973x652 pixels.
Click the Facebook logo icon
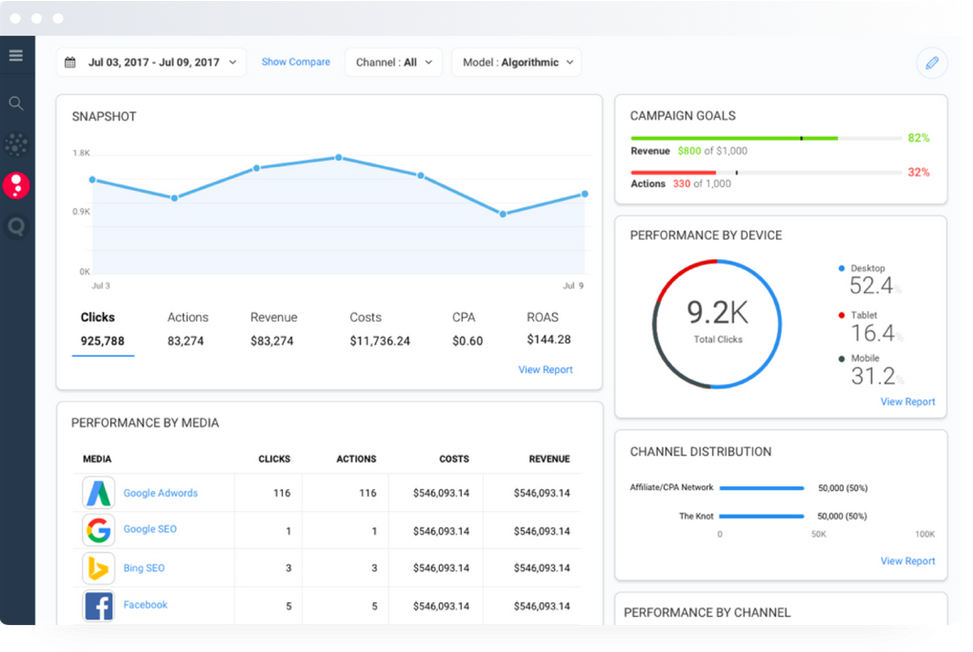[98, 605]
